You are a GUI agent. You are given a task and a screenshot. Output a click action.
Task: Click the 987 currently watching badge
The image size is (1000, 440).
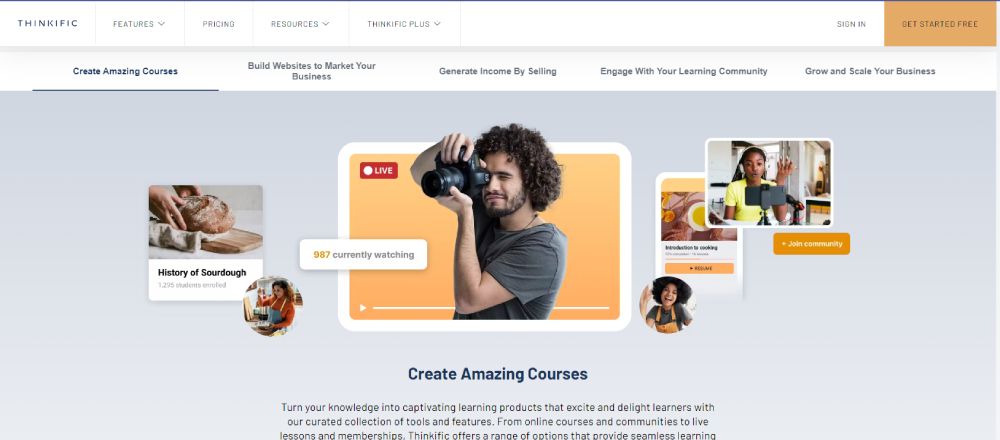click(x=364, y=254)
